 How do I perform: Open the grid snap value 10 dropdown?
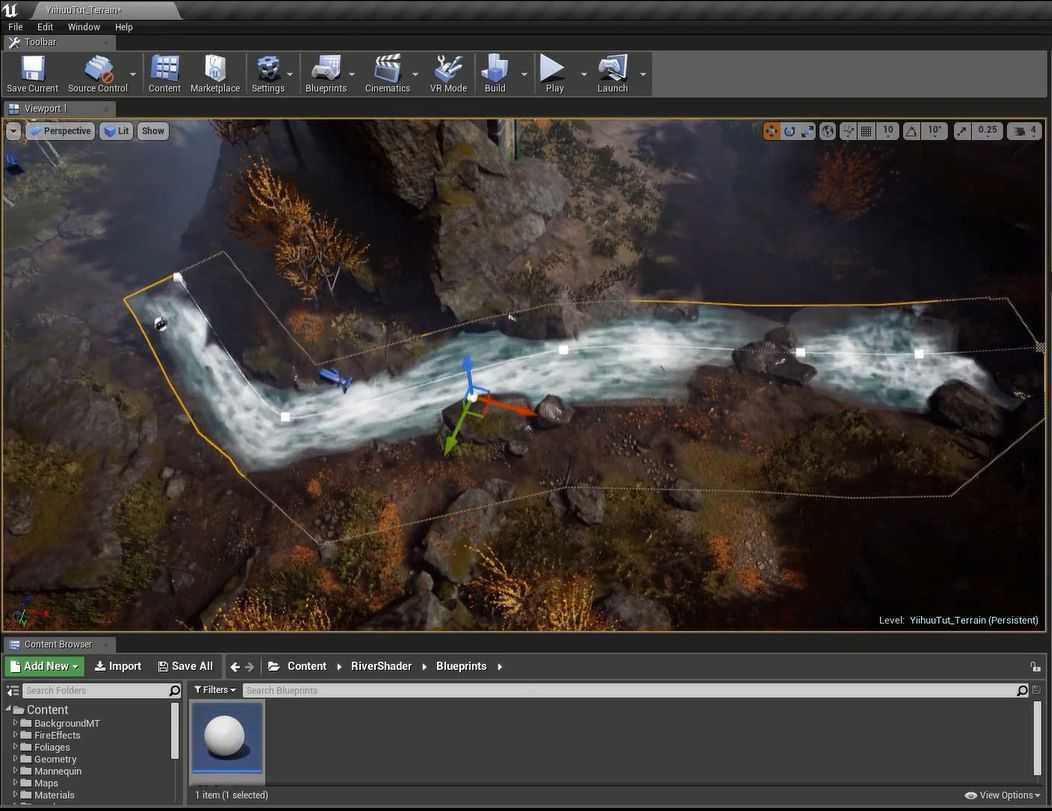pyautogui.click(x=888, y=131)
